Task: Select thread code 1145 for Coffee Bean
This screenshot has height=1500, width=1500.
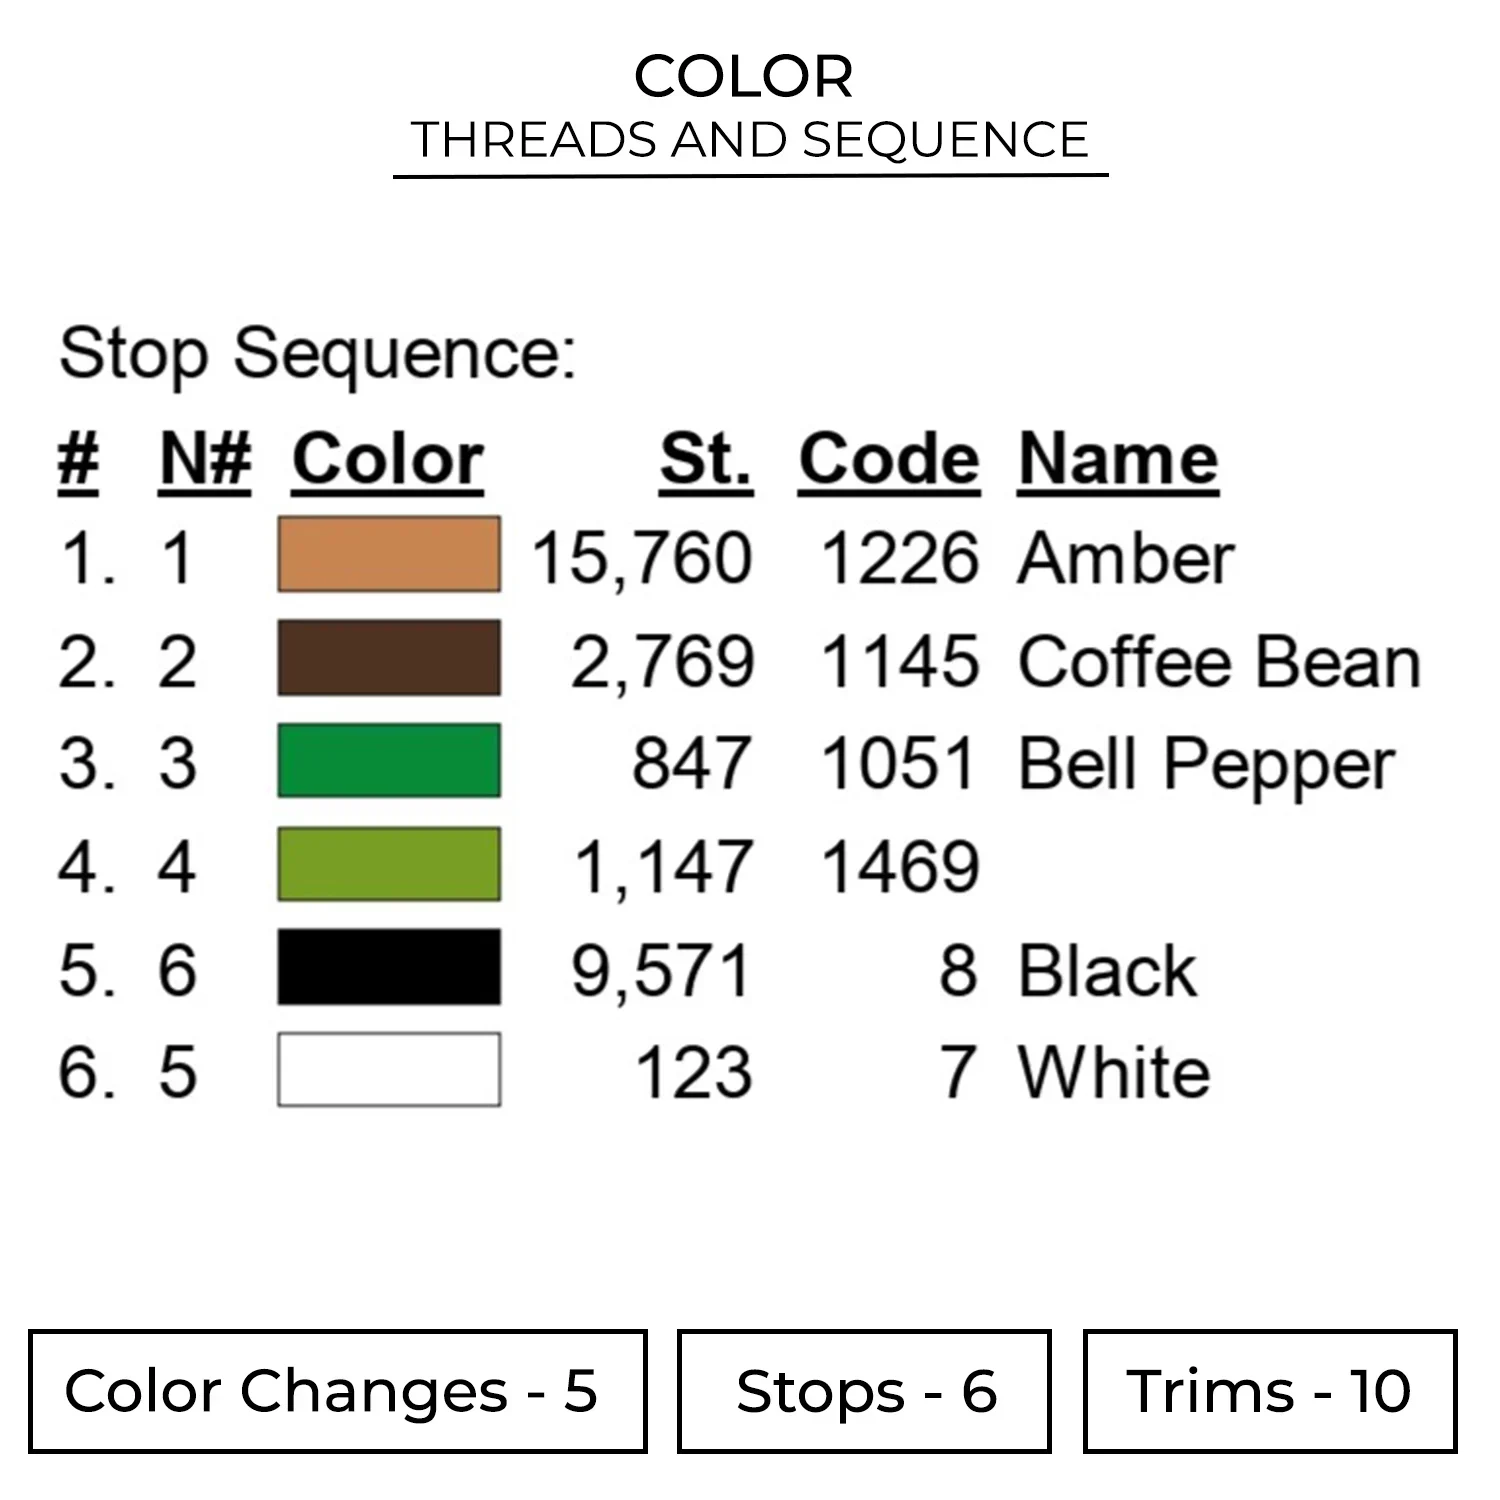Action: point(899,662)
